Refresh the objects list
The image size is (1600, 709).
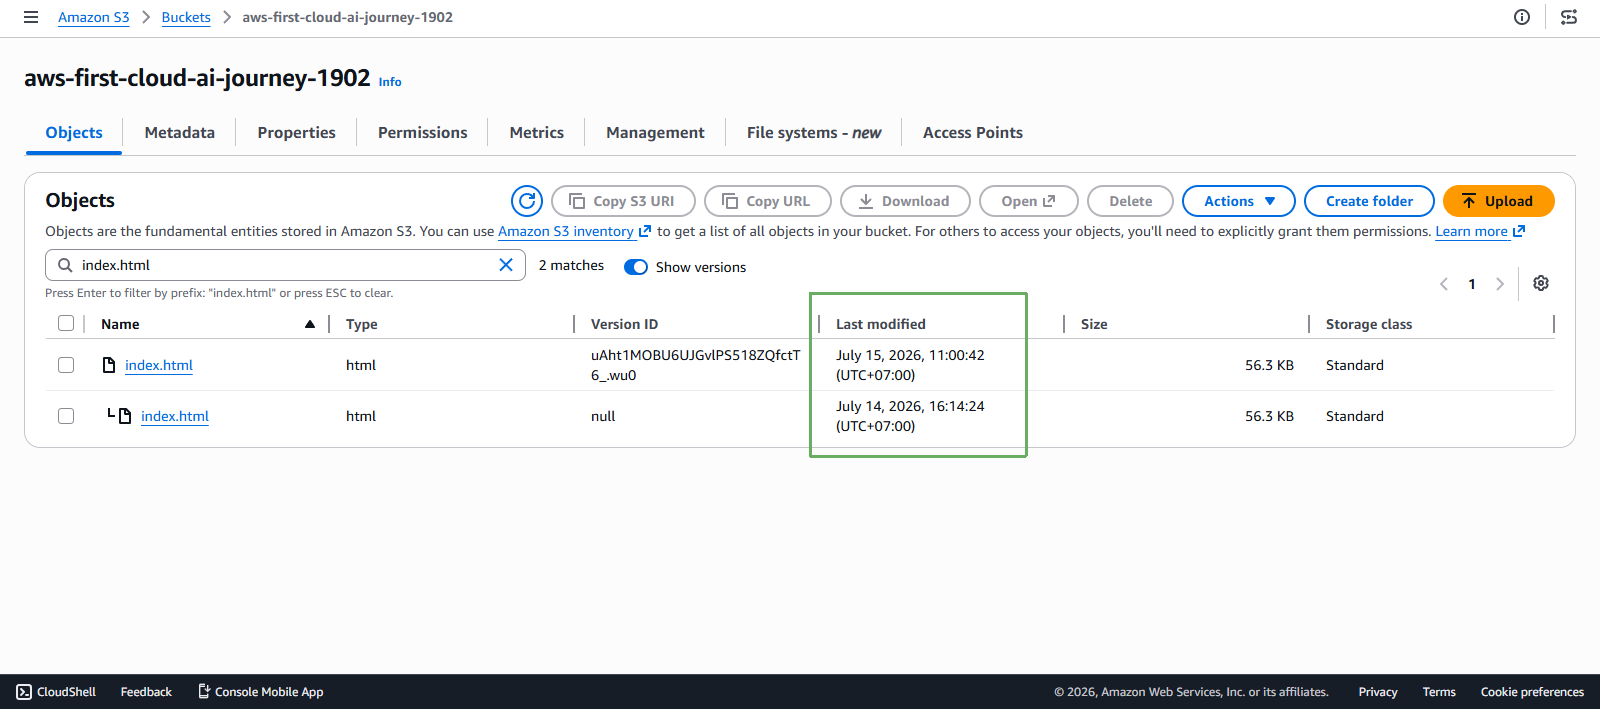(x=527, y=201)
